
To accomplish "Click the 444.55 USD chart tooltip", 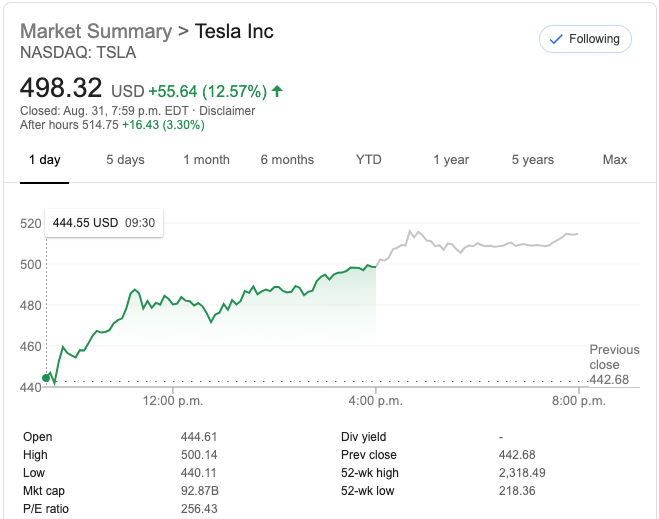I will 104,223.
